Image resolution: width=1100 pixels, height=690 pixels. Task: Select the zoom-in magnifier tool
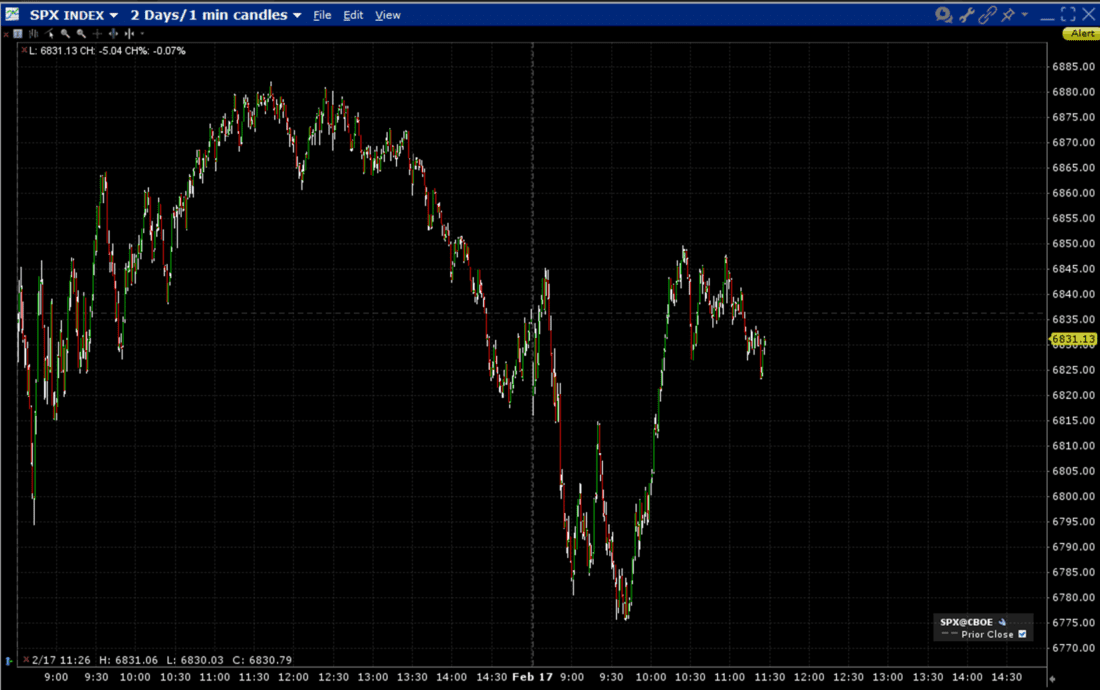(65, 33)
